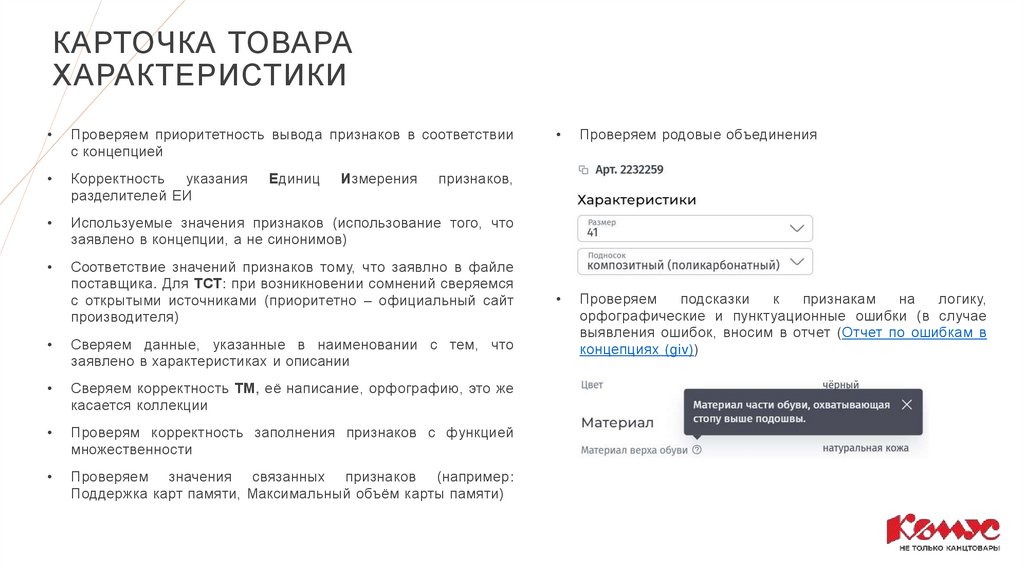Click bullet Сверяем корректность ТМ
The image size is (1024, 574).
click(292, 396)
